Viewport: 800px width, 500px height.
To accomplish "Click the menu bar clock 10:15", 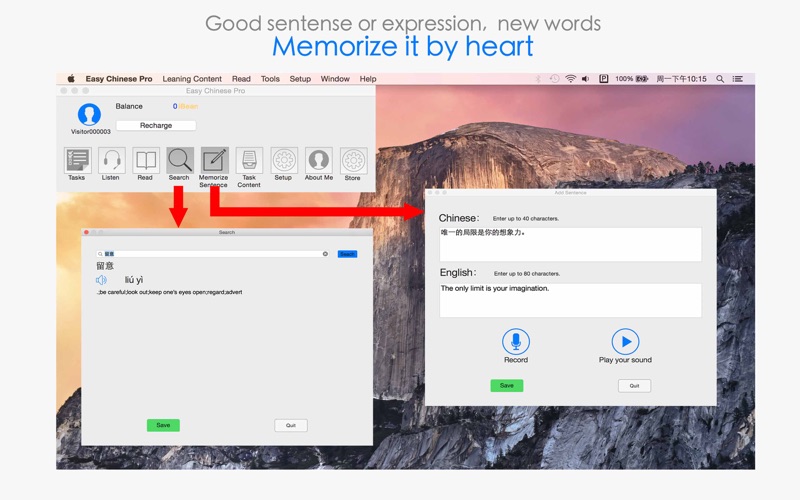I will pos(681,79).
